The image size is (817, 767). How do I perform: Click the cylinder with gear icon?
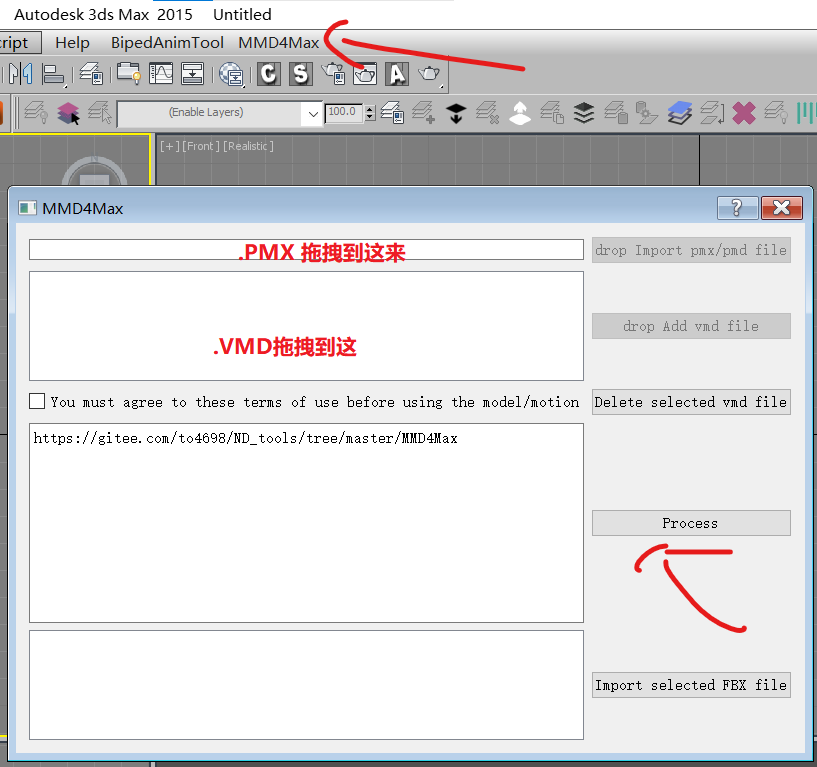tap(647, 113)
